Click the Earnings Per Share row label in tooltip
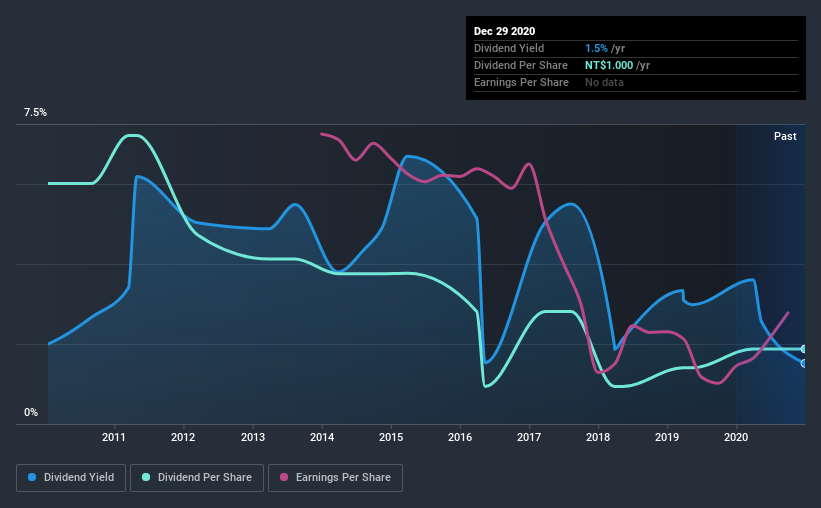The image size is (821, 508). pos(521,82)
